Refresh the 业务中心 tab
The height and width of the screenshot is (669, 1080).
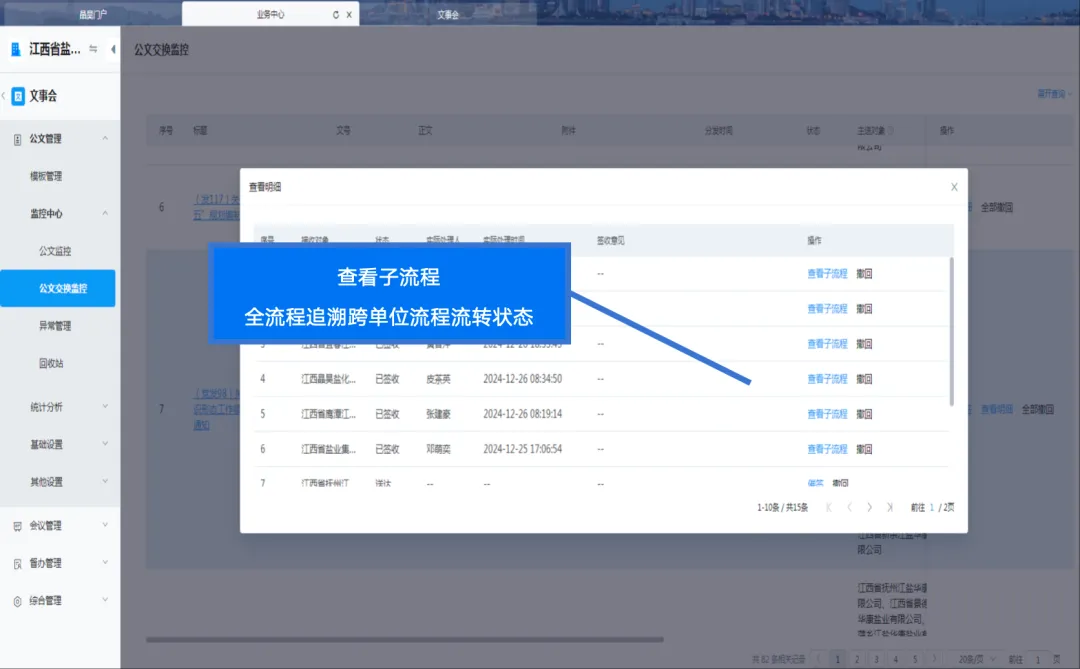tap(335, 15)
